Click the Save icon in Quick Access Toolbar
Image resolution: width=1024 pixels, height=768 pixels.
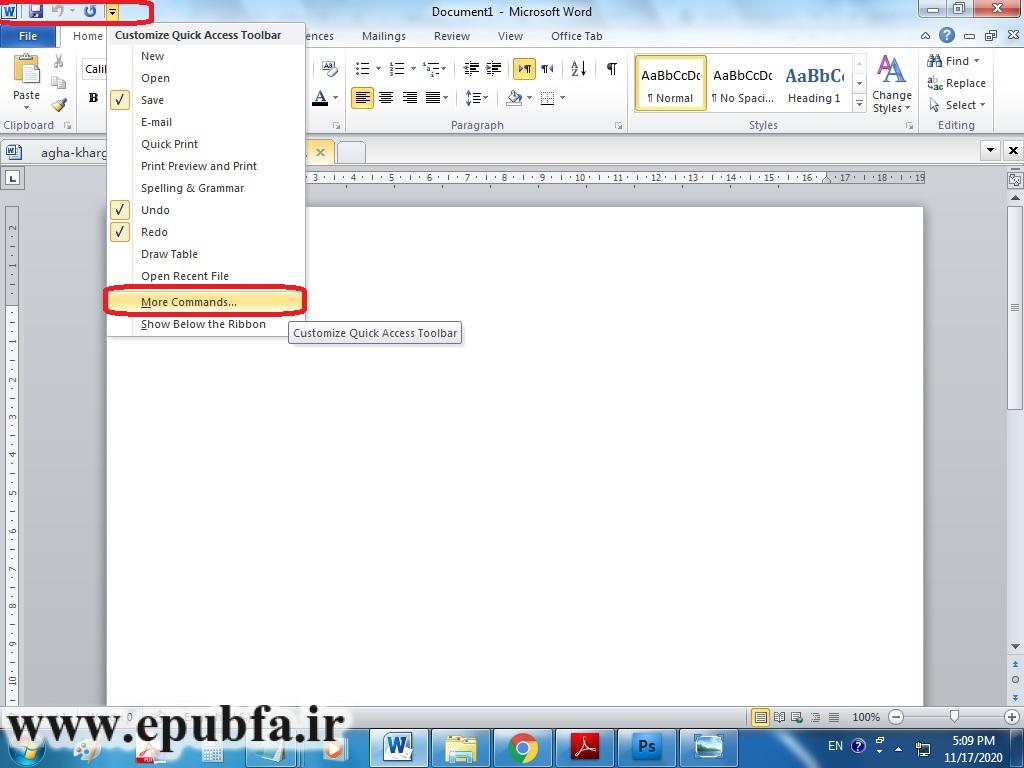[x=36, y=11]
